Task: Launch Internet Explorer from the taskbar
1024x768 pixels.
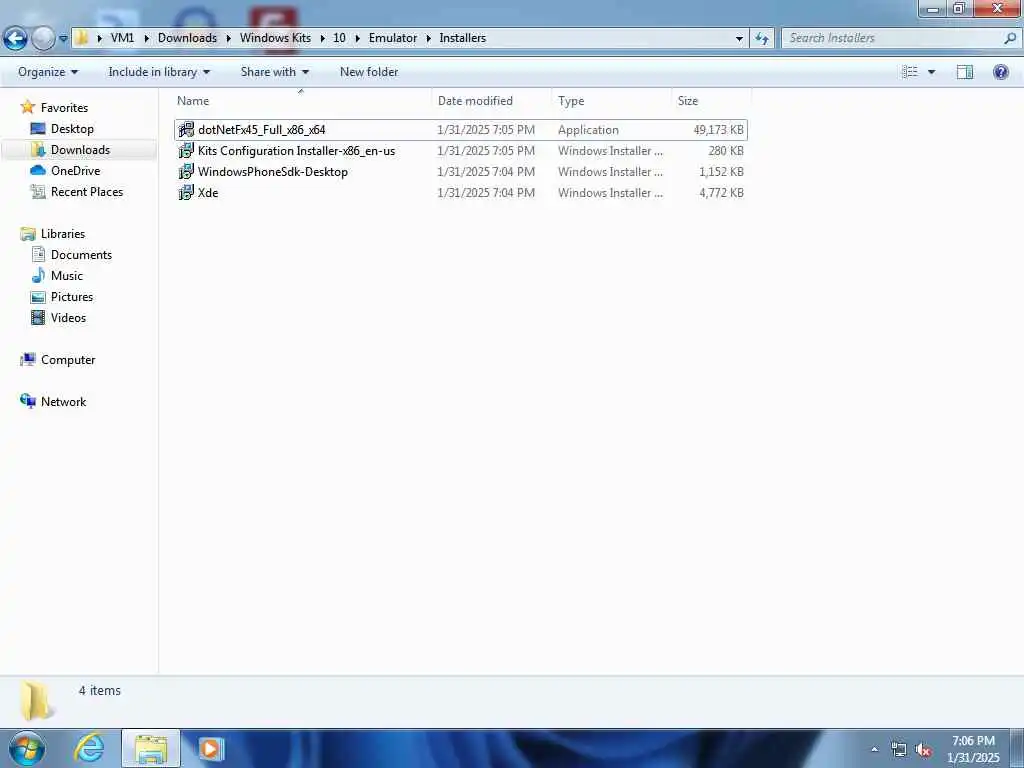Action: pyautogui.click(x=89, y=748)
